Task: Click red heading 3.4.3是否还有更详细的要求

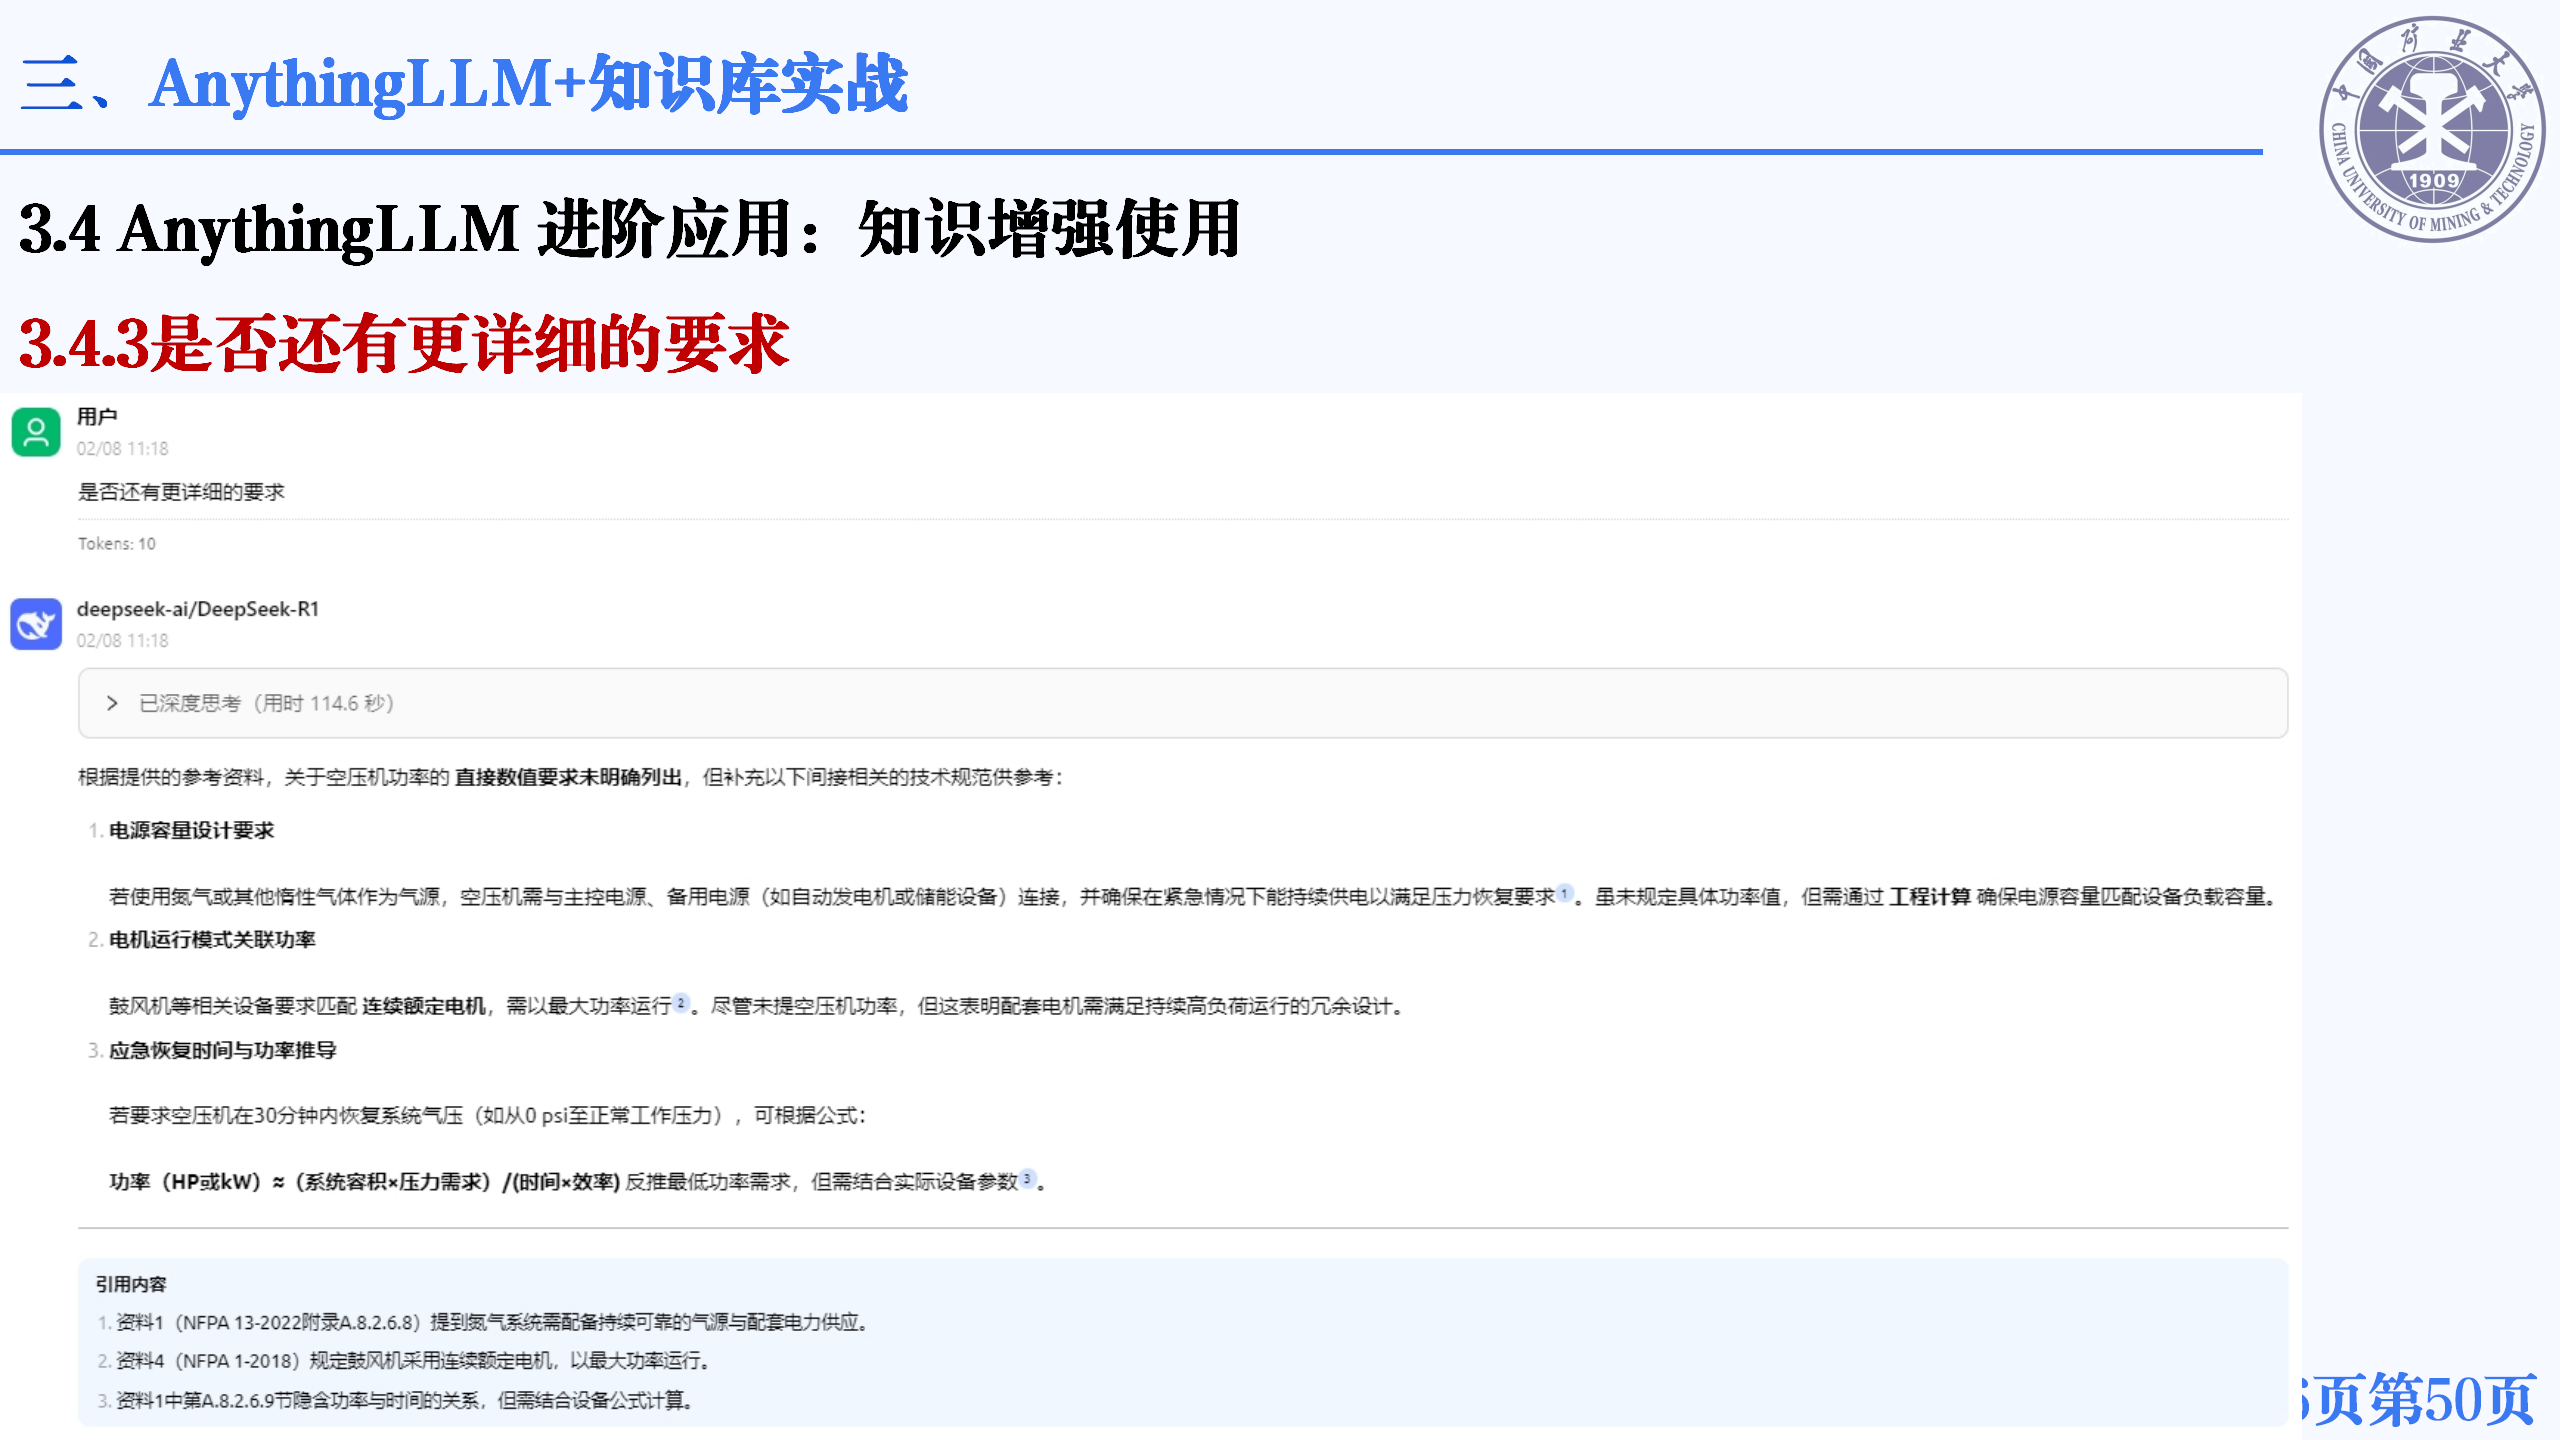Action: (x=404, y=343)
